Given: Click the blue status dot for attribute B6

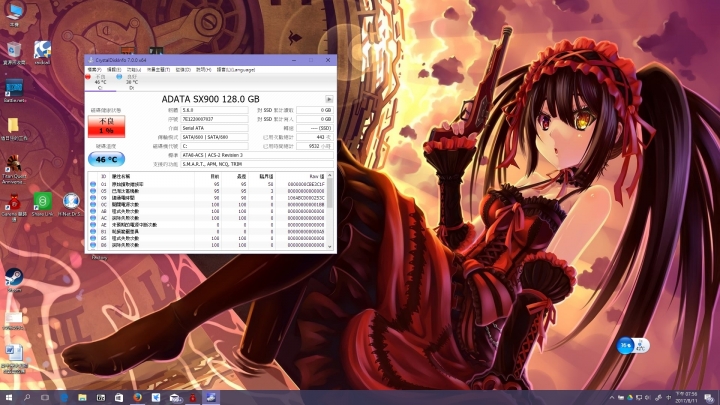Looking at the screenshot, I should tap(93, 245).
